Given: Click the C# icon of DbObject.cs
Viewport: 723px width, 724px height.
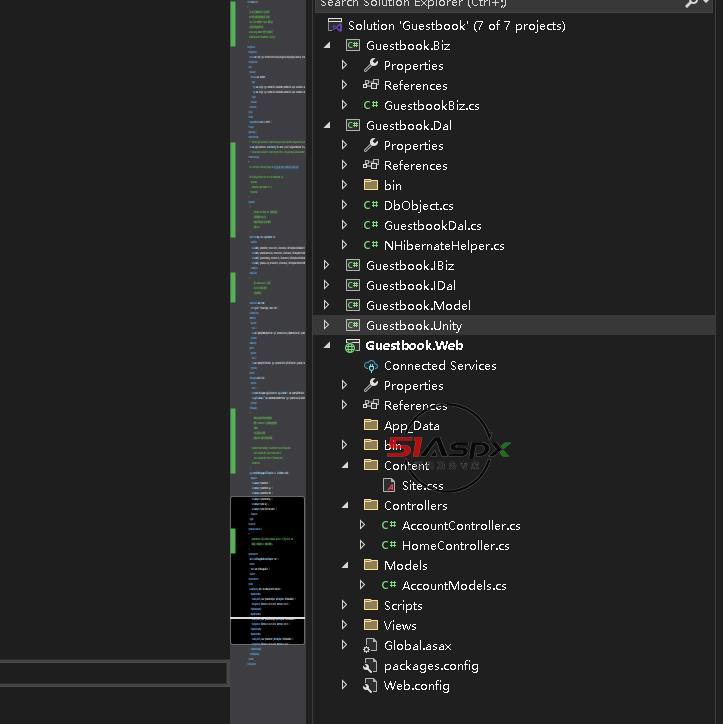Looking at the screenshot, I should (371, 205).
